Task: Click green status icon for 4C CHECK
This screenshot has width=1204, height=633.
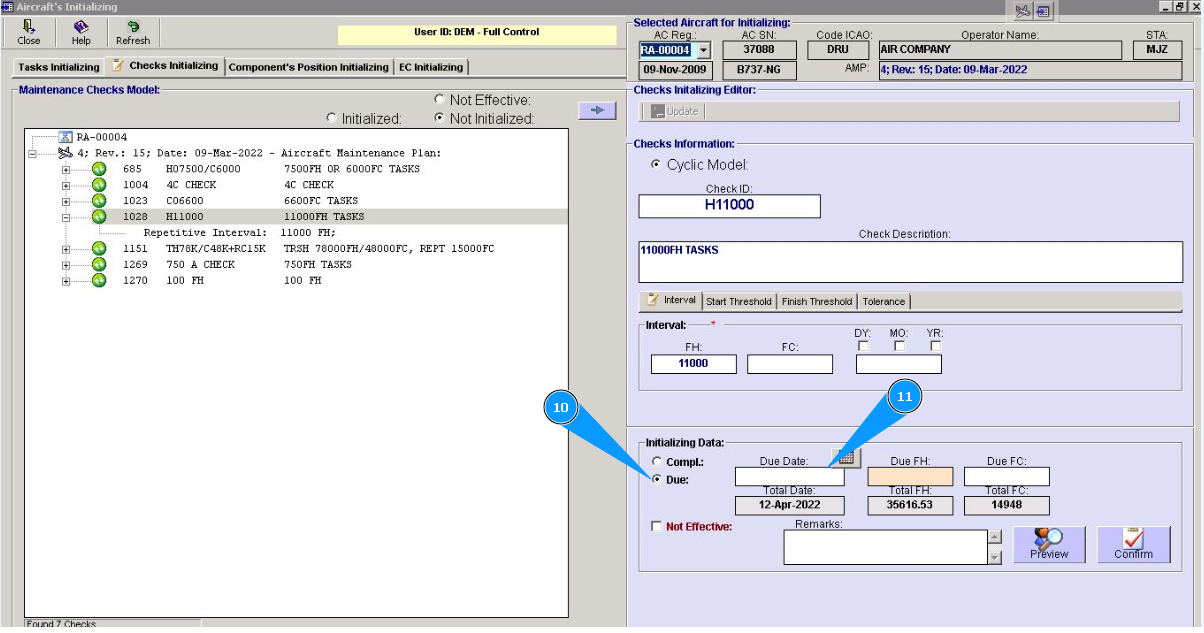Action: pyautogui.click(x=99, y=185)
